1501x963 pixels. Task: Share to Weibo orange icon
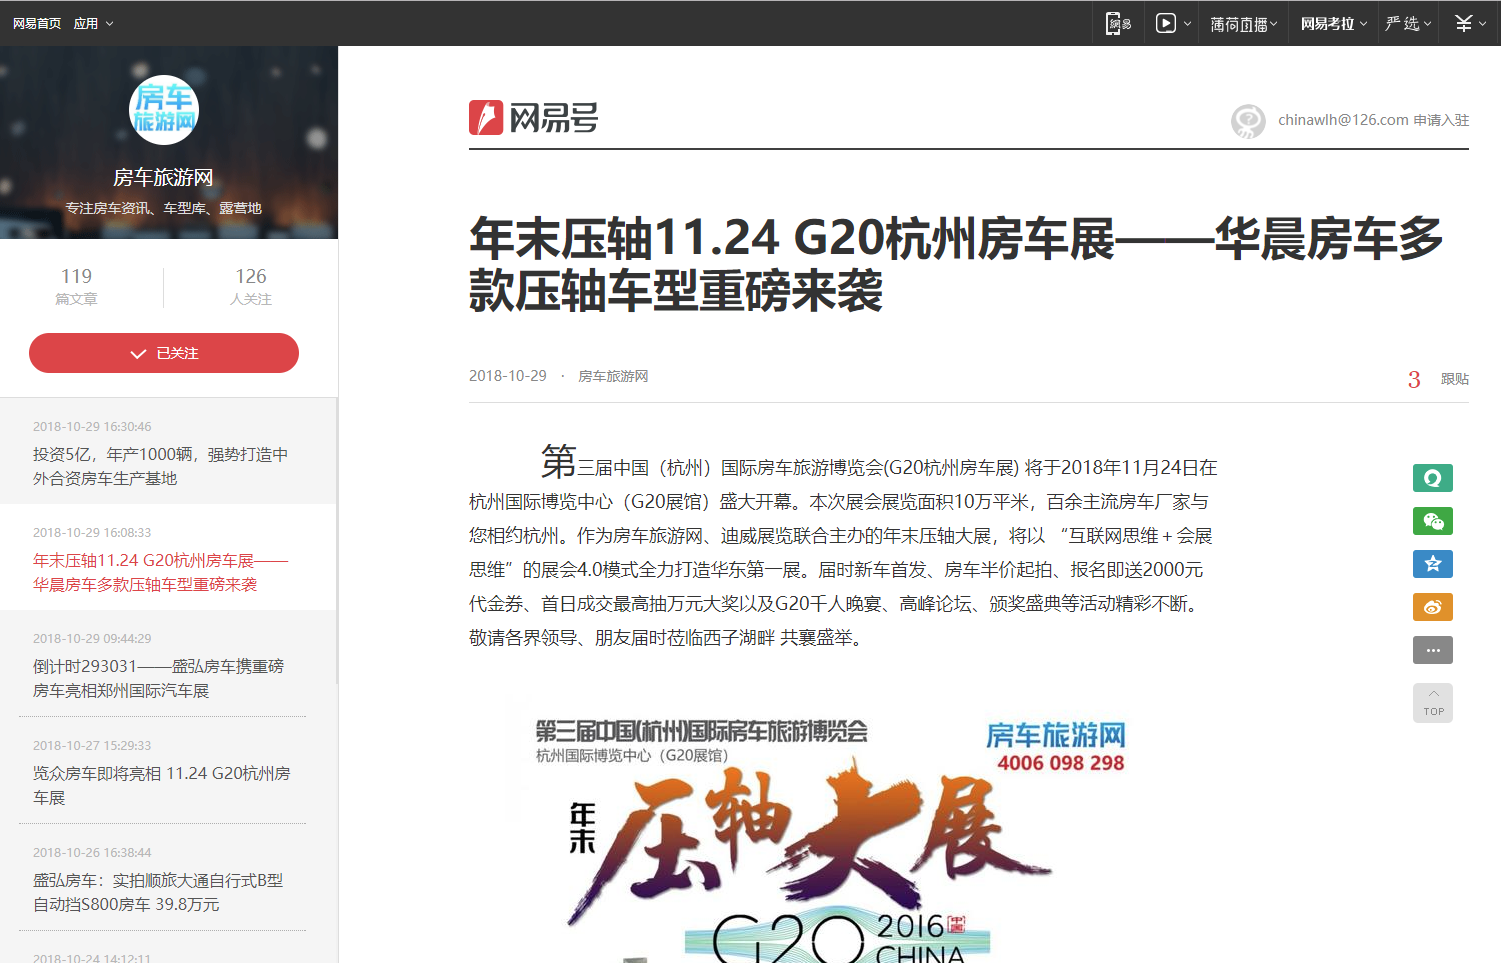coord(1433,607)
